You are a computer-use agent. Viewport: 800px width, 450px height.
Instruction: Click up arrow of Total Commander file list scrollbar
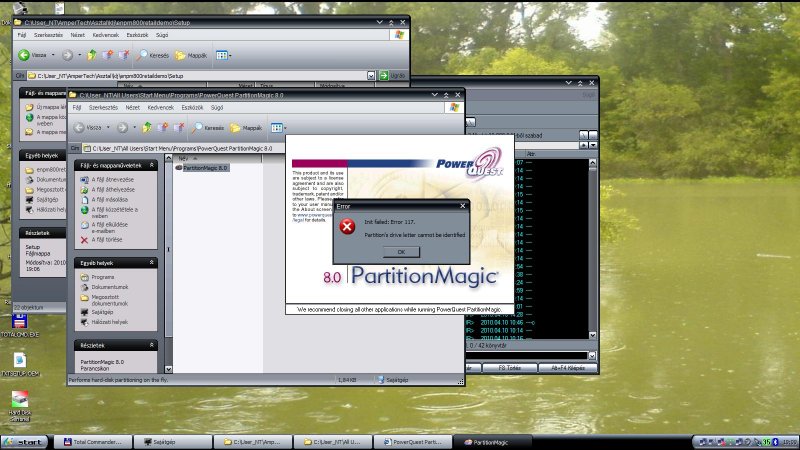click(592, 163)
